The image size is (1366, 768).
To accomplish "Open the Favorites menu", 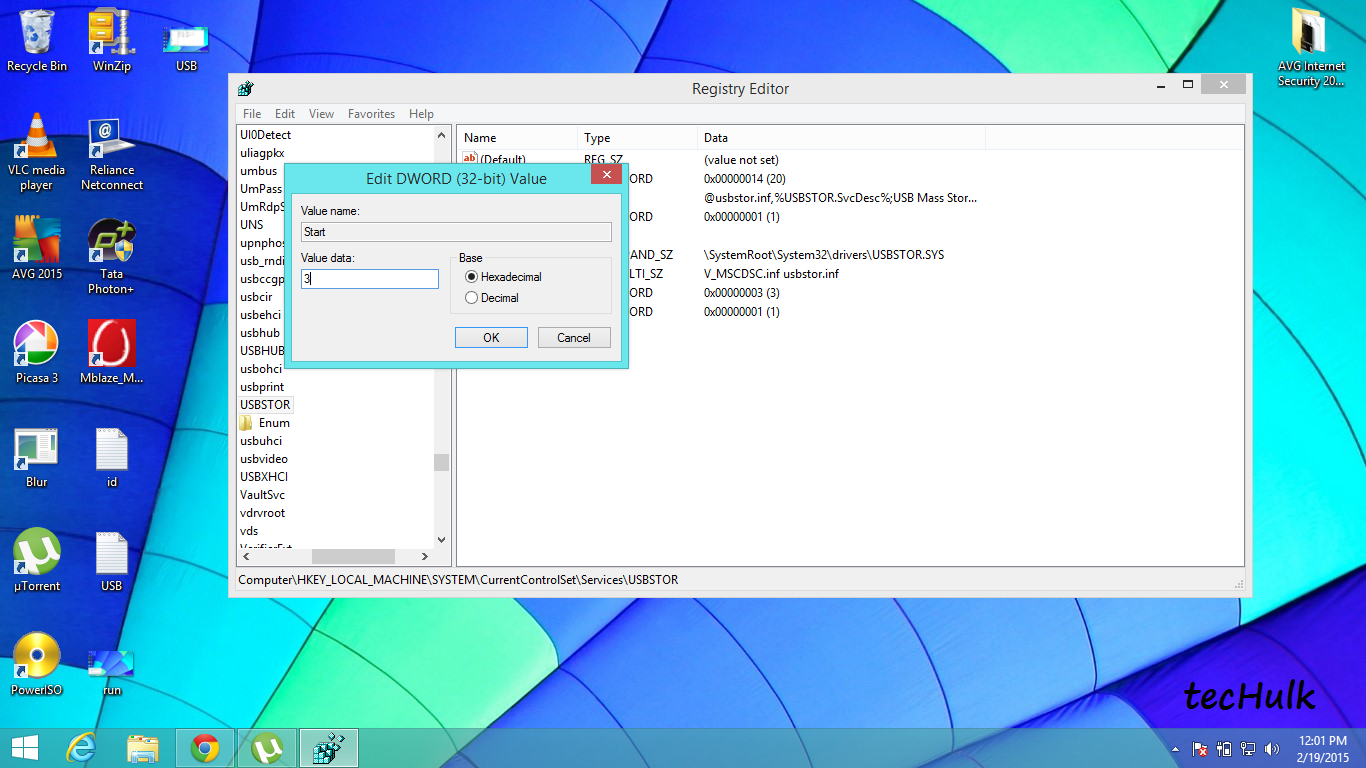I will 371,113.
